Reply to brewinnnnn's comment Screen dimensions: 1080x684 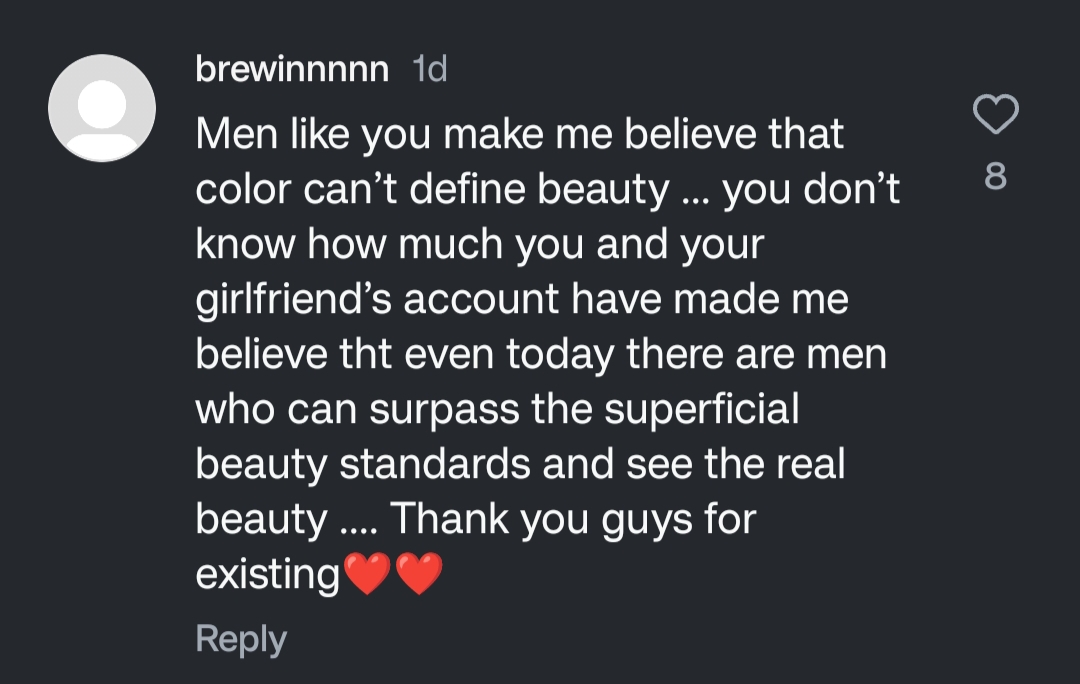tap(241, 639)
